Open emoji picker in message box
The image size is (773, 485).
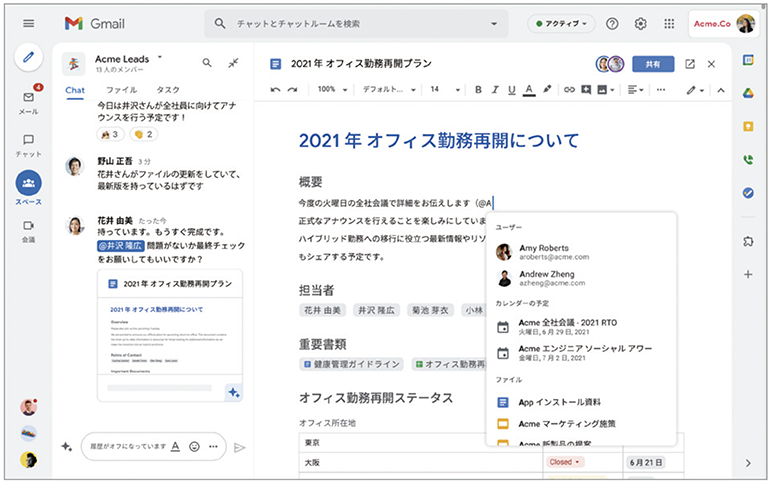tap(195, 447)
